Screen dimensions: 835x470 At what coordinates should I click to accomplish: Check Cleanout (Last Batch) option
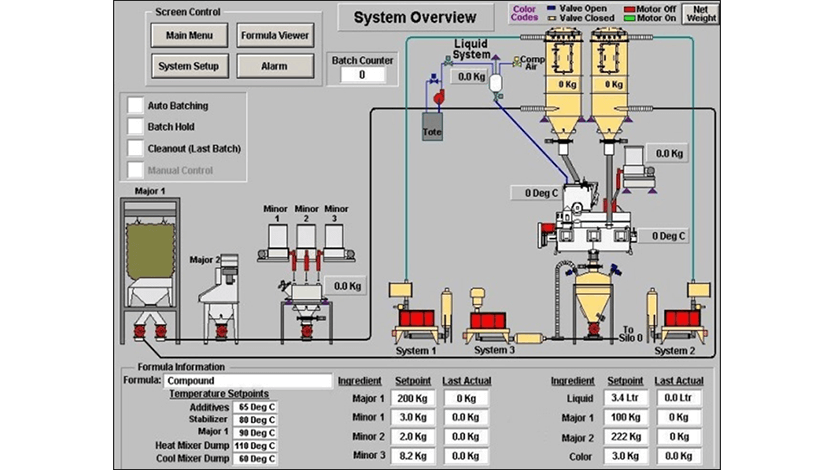click(135, 149)
